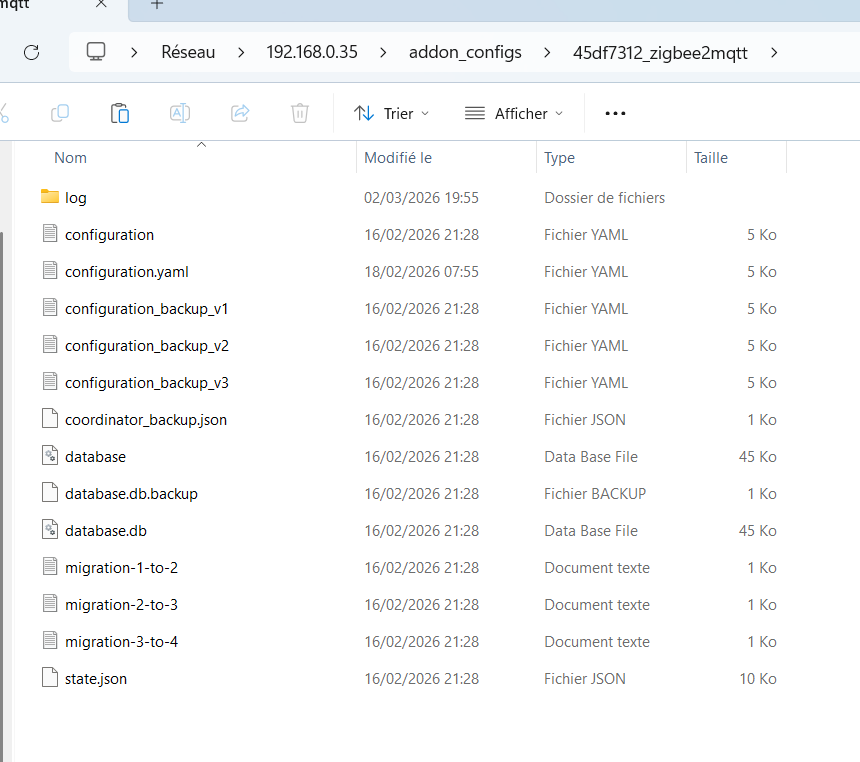
Task: Open the Afficher view dropdown
Action: 514,113
